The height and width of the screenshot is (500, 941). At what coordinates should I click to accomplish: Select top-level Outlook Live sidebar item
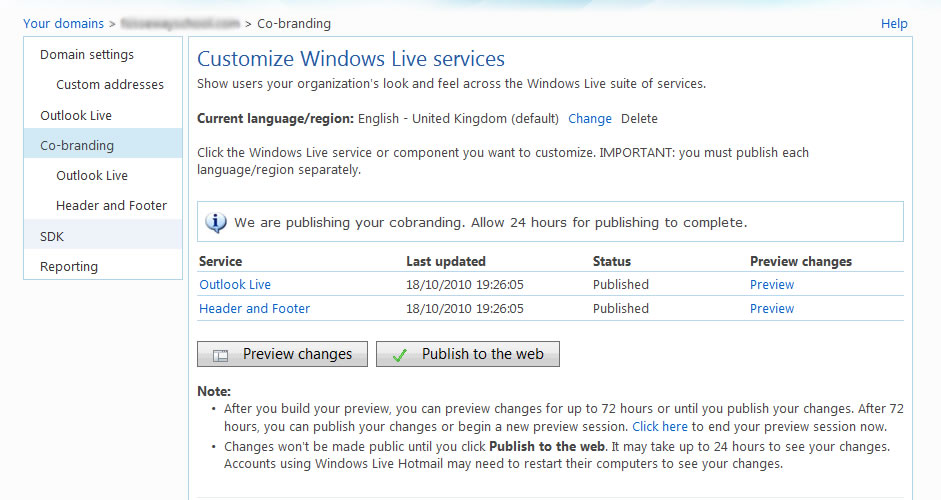[x=76, y=115]
